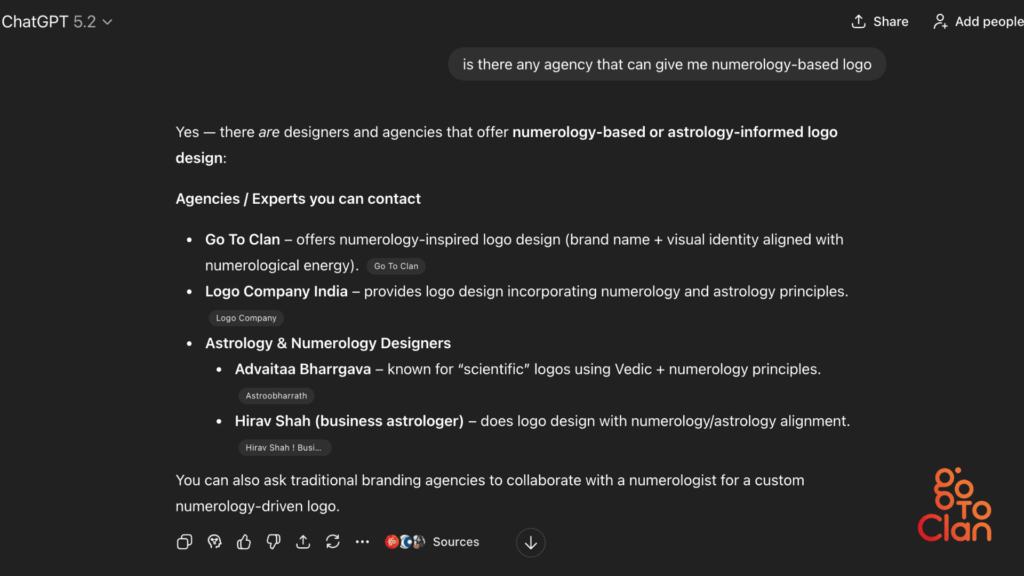Regenerate the response

[x=332, y=541]
